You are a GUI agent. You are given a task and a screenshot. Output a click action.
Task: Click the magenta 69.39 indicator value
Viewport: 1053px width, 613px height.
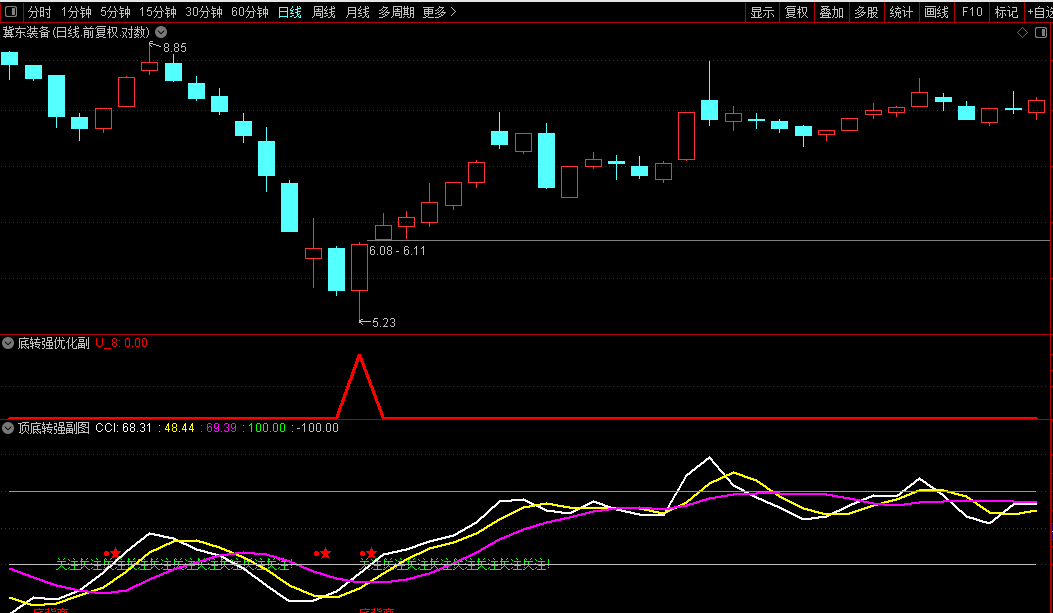(222, 428)
